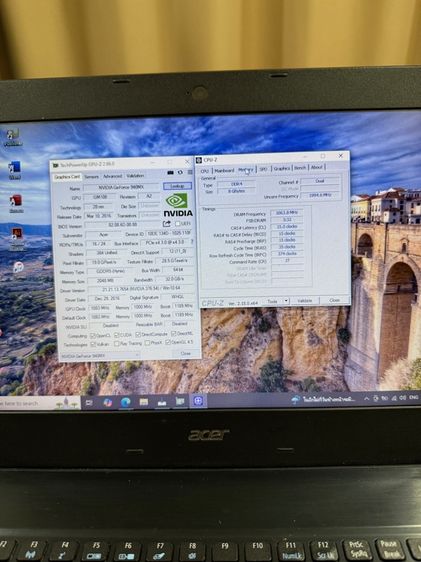
Task: Click the BIOS export share icon in GPU-Z
Action: [x=167, y=224]
